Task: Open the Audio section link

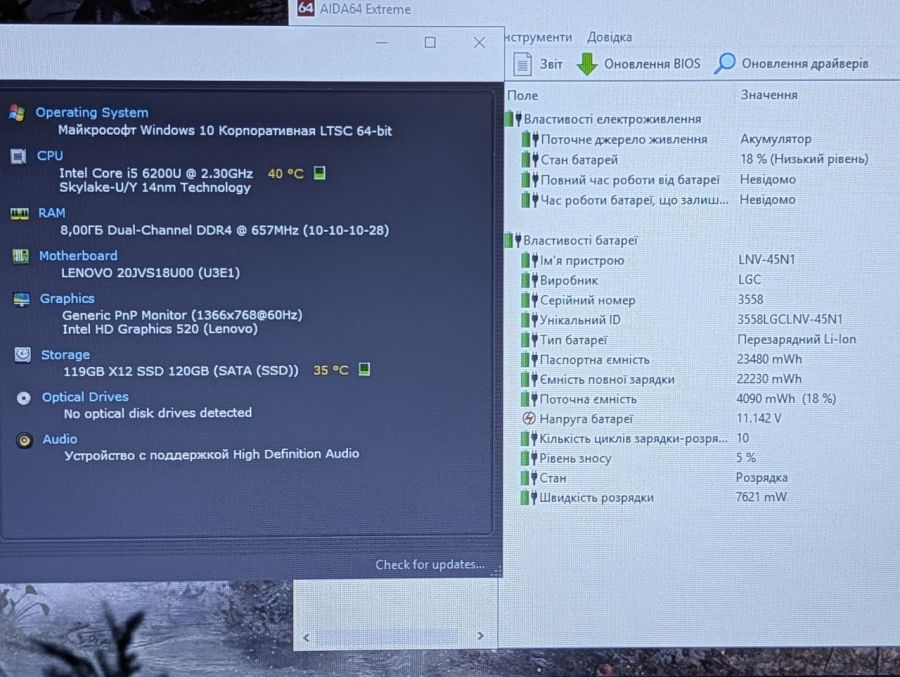Action: (x=60, y=439)
